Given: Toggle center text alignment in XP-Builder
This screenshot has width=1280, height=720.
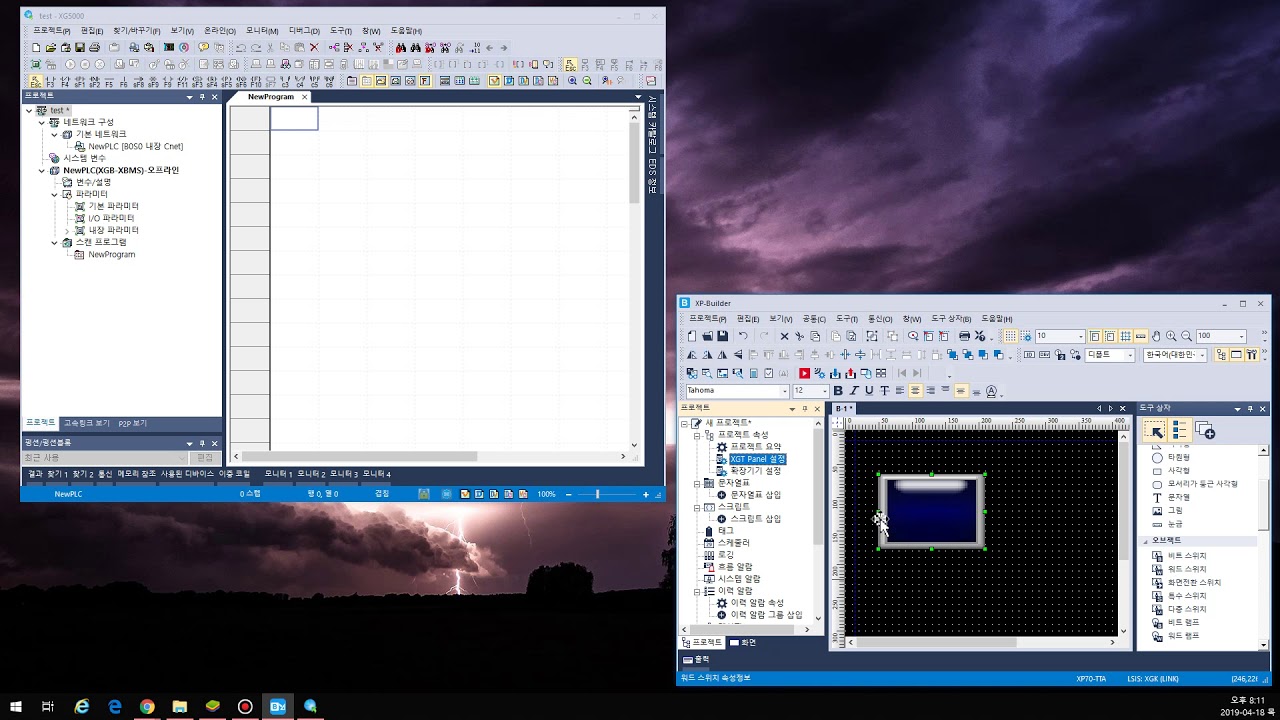Looking at the screenshot, I should tap(915, 391).
